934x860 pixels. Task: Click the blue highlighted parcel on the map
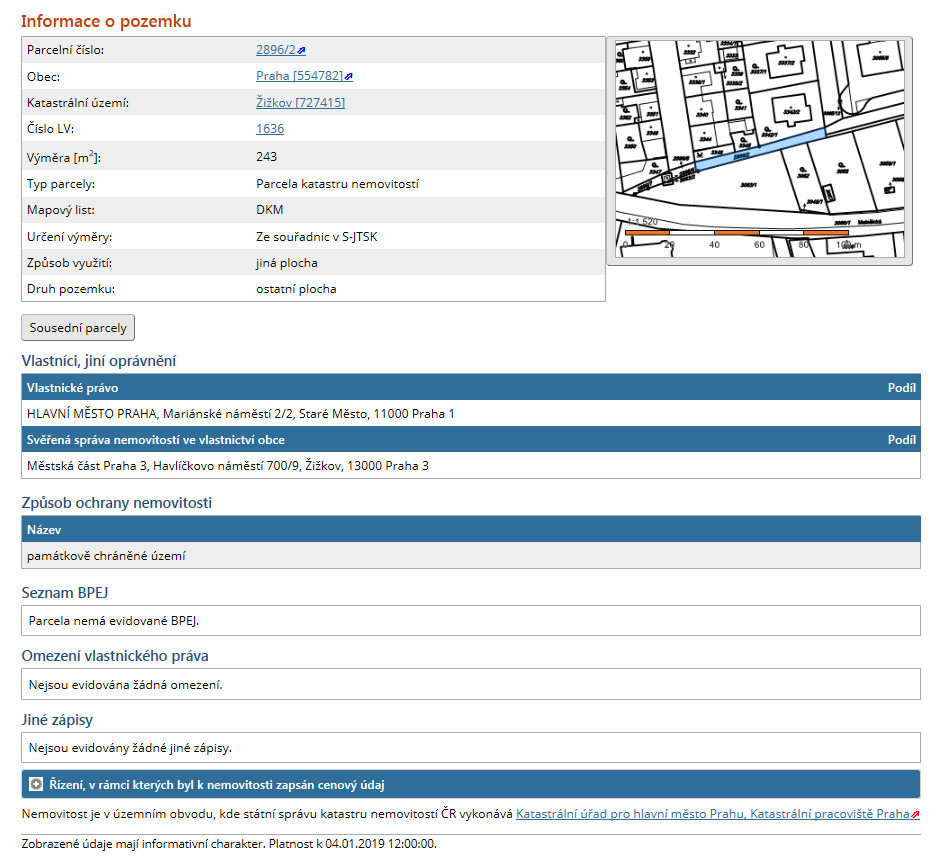pos(760,150)
